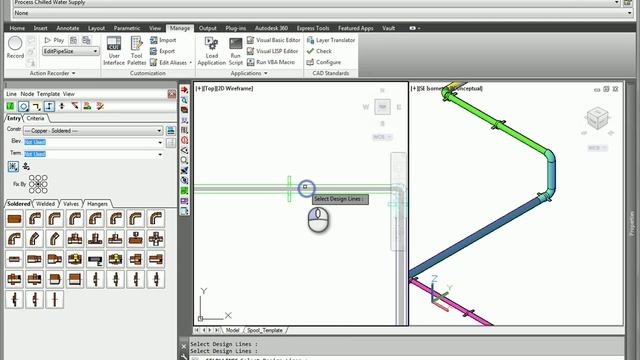The width and height of the screenshot is (640, 360).
Task: Open the Visual Basic Editor
Action: pos(273,40)
